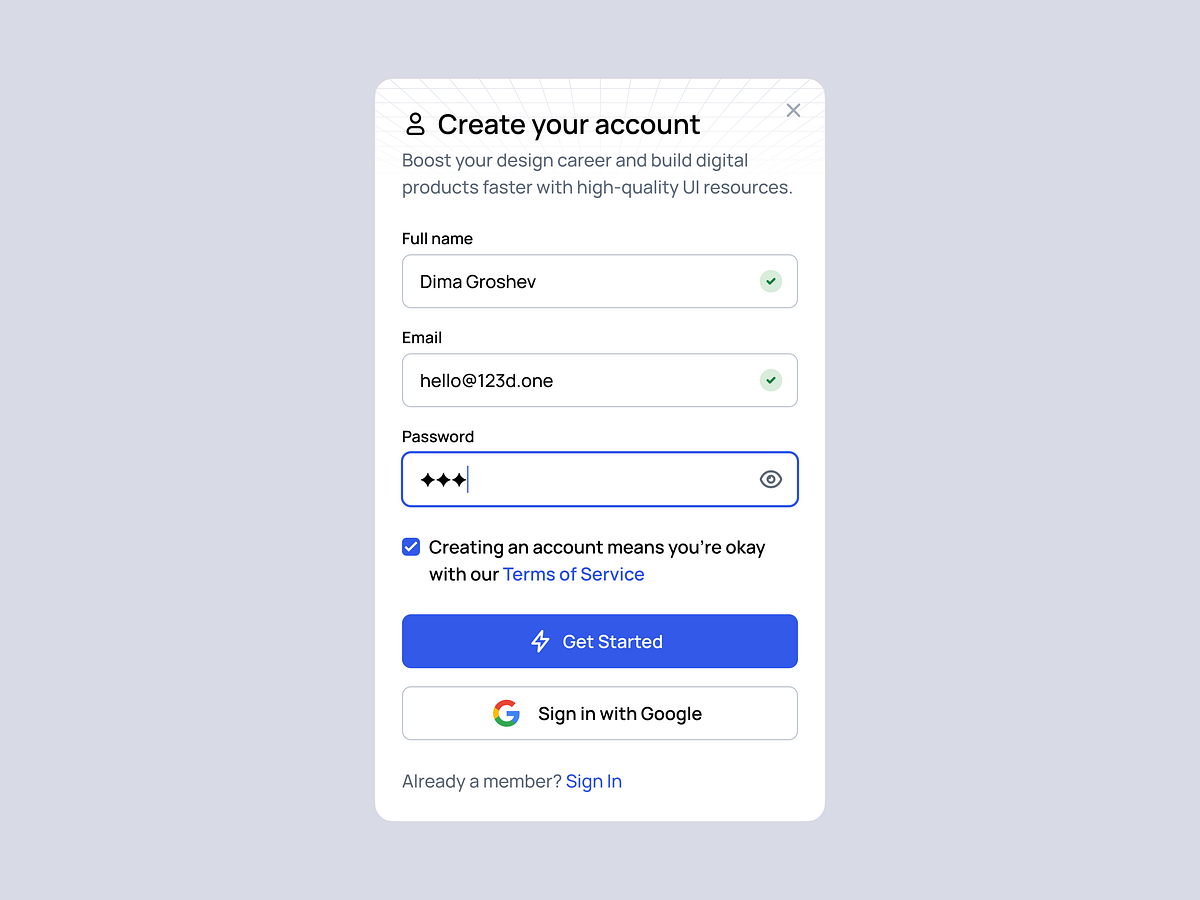This screenshot has width=1200, height=900.
Task: Click the Full name label
Action: click(x=437, y=238)
